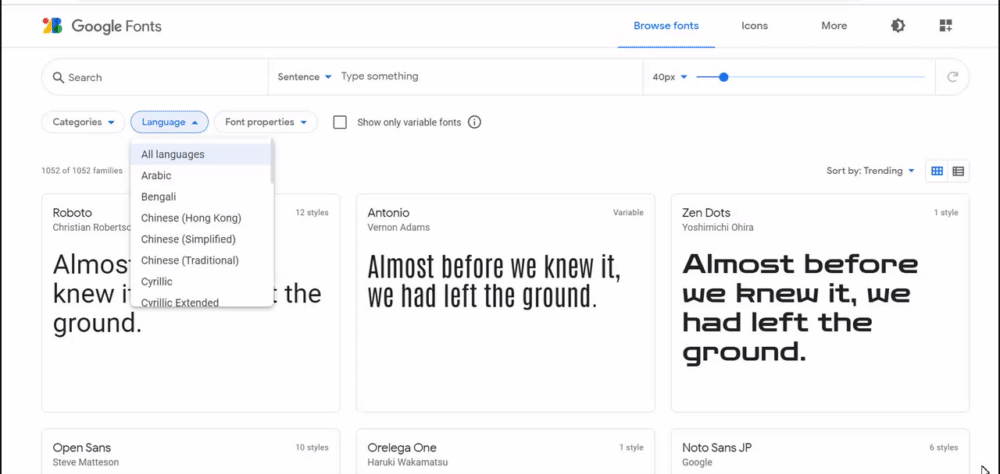The width and height of the screenshot is (1000, 474).
Task: Open the Sentence preview type dropdown
Action: (x=305, y=77)
